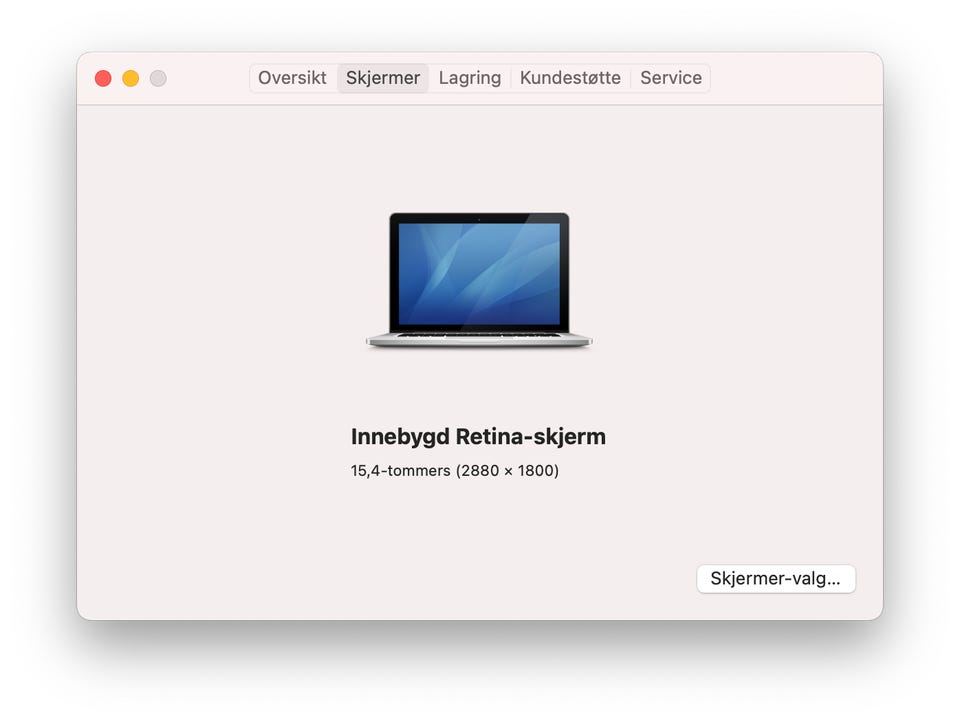Go to the Kundestøtte tab

[x=570, y=78]
